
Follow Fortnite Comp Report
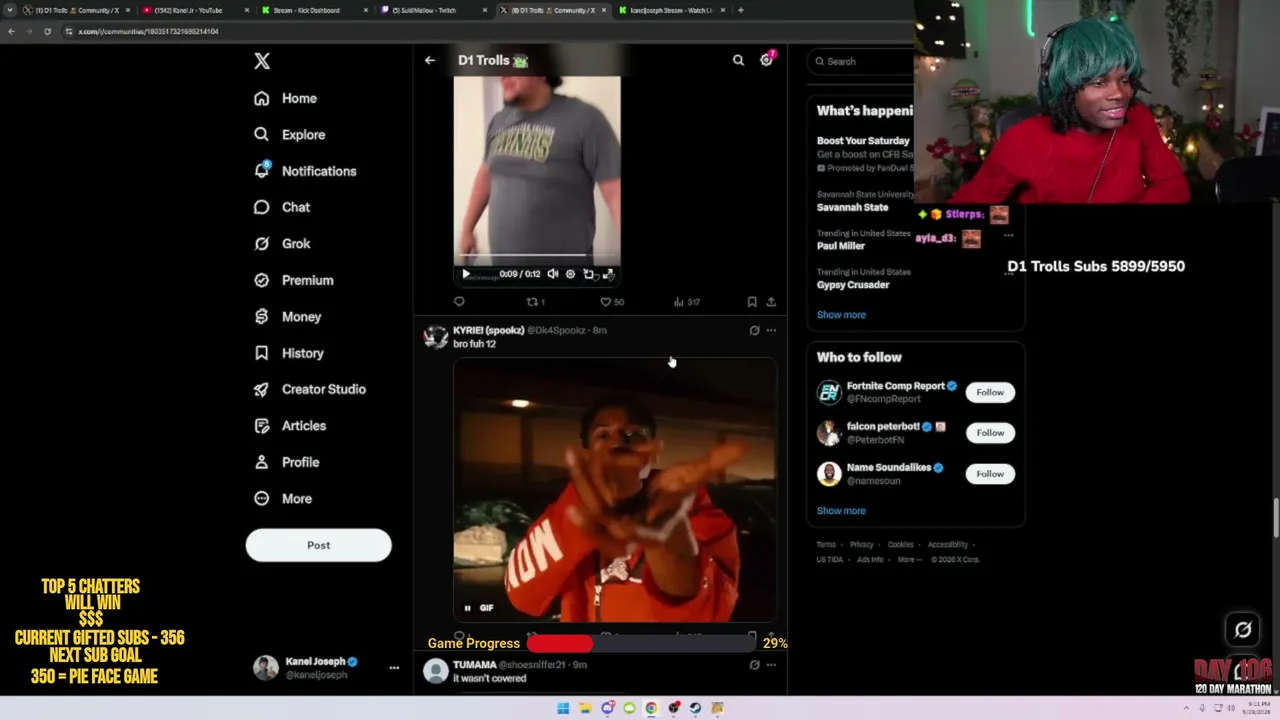pyautogui.click(x=990, y=392)
